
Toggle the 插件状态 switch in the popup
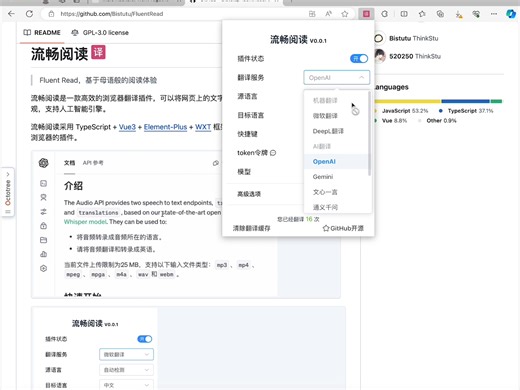pyautogui.click(x=359, y=59)
